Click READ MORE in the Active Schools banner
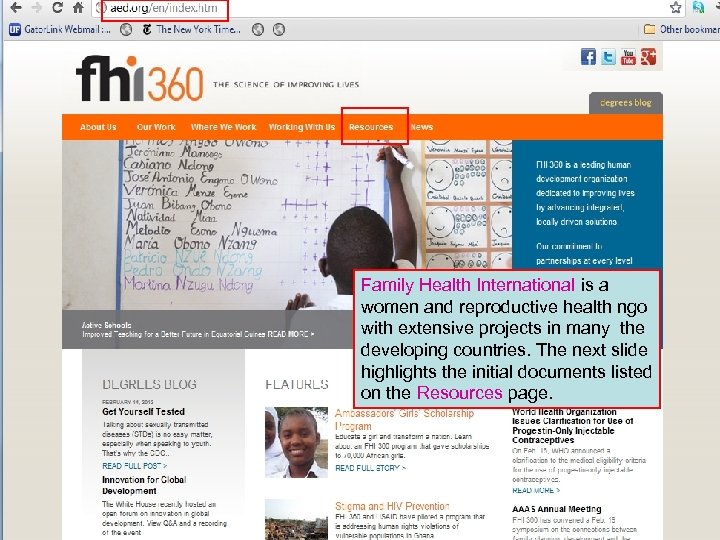Image resolution: width=720 pixels, height=540 pixels. (x=291, y=334)
